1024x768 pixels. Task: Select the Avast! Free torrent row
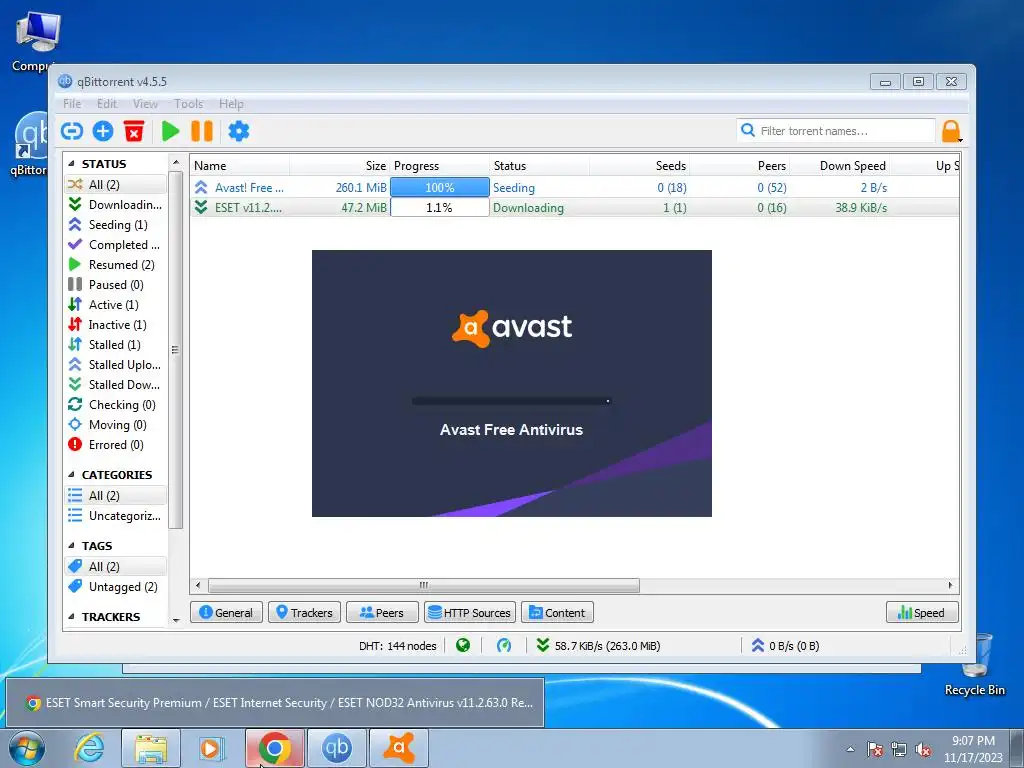click(x=575, y=187)
